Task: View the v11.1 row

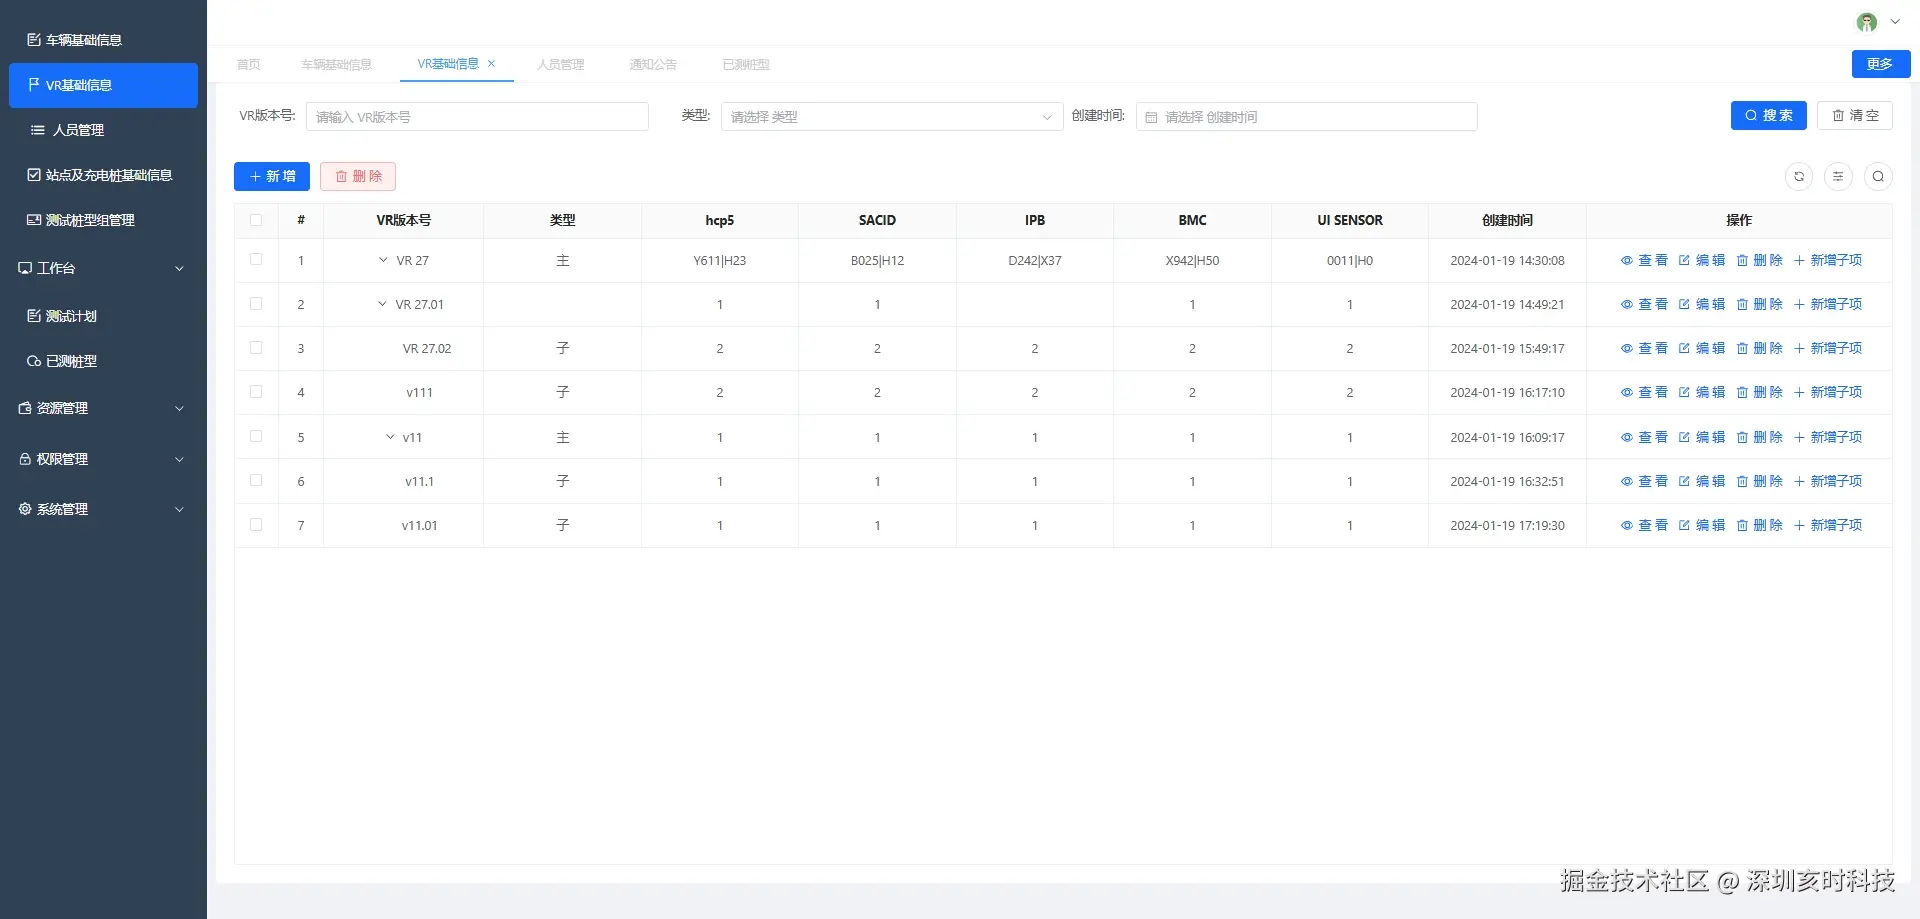Action: [x=1644, y=481]
